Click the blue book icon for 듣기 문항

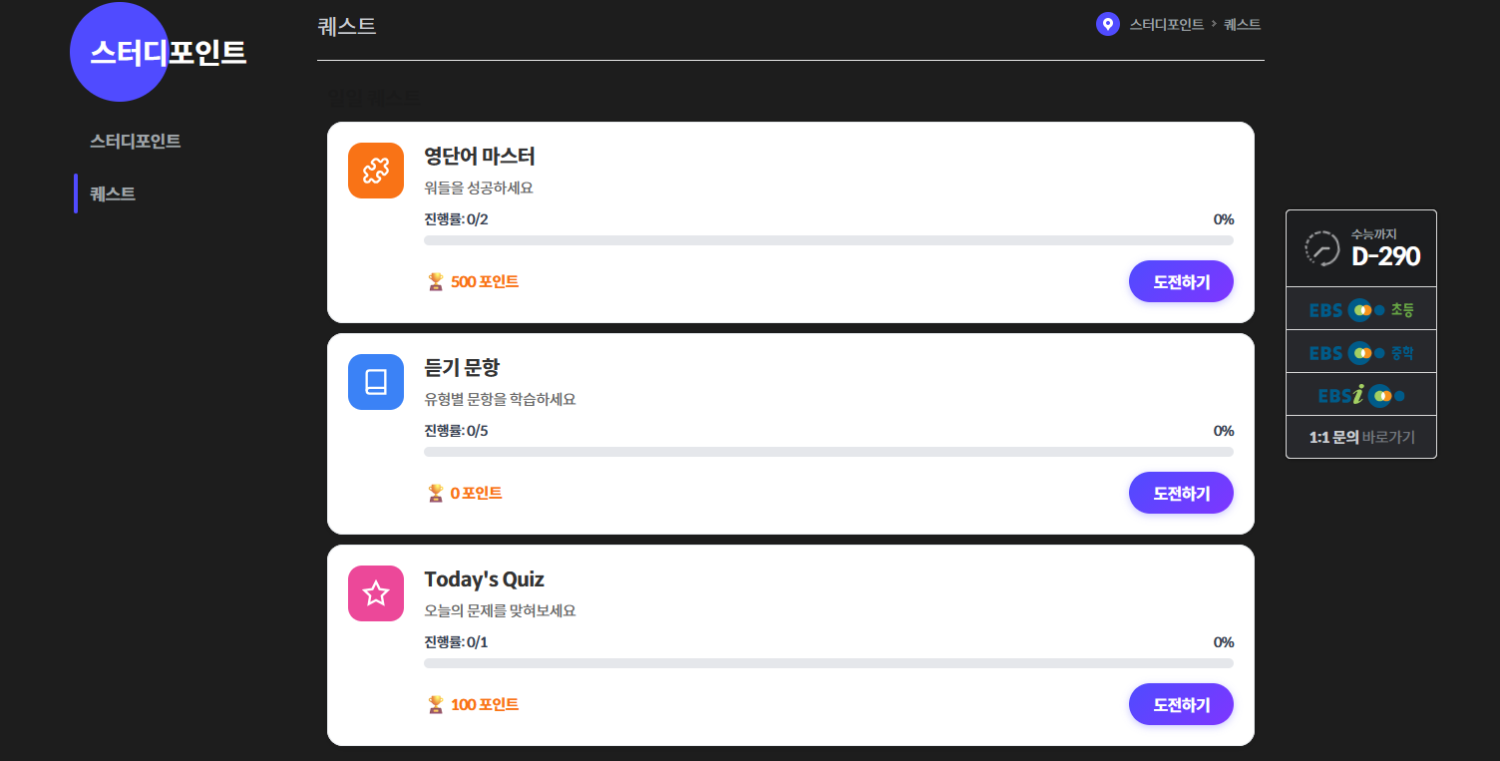point(376,382)
